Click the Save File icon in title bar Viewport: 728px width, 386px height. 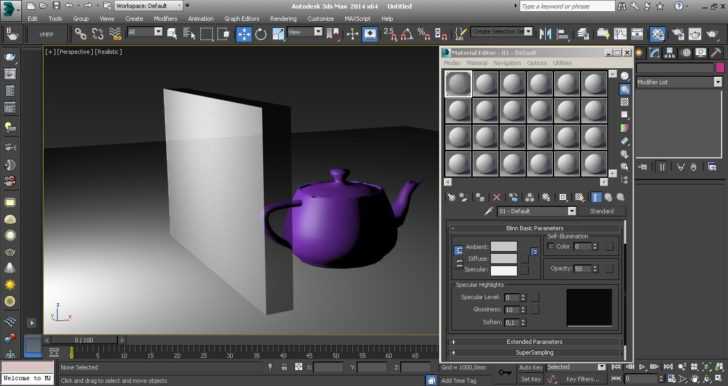pyautogui.click(x=56, y=6)
